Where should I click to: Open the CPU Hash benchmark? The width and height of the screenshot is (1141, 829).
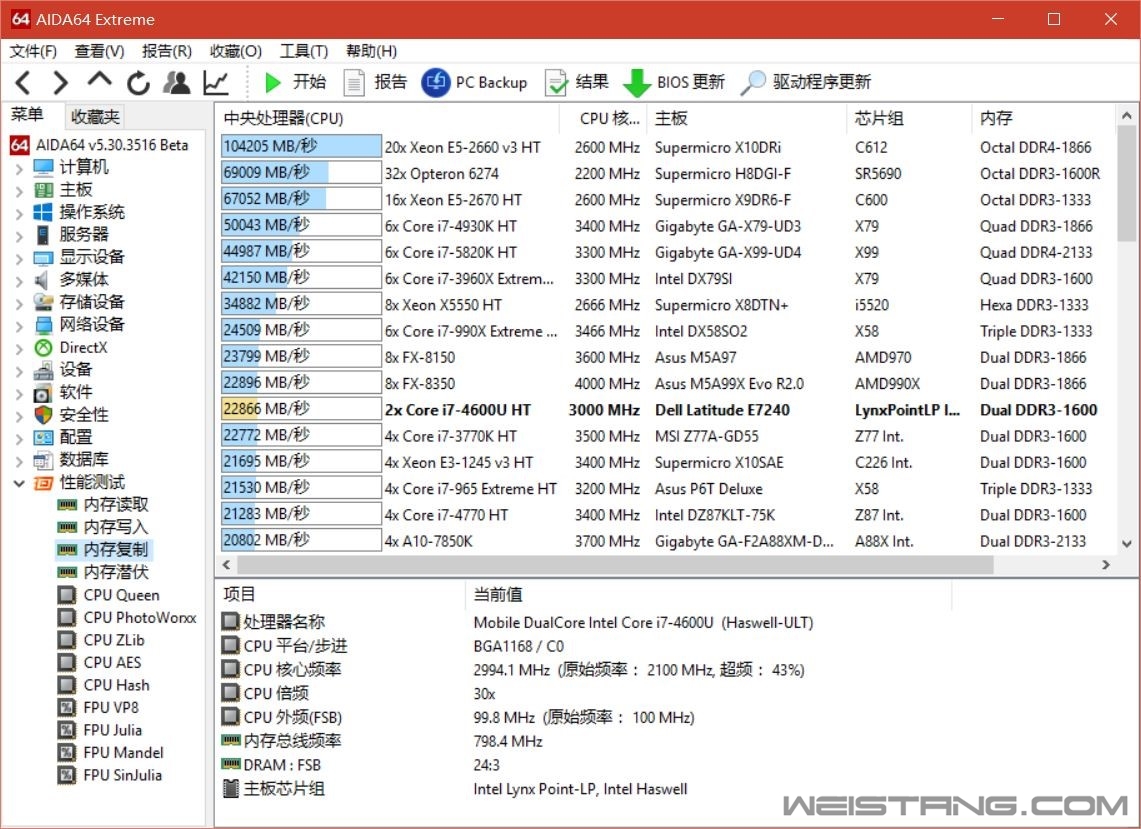pyautogui.click(x=103, y=685)
